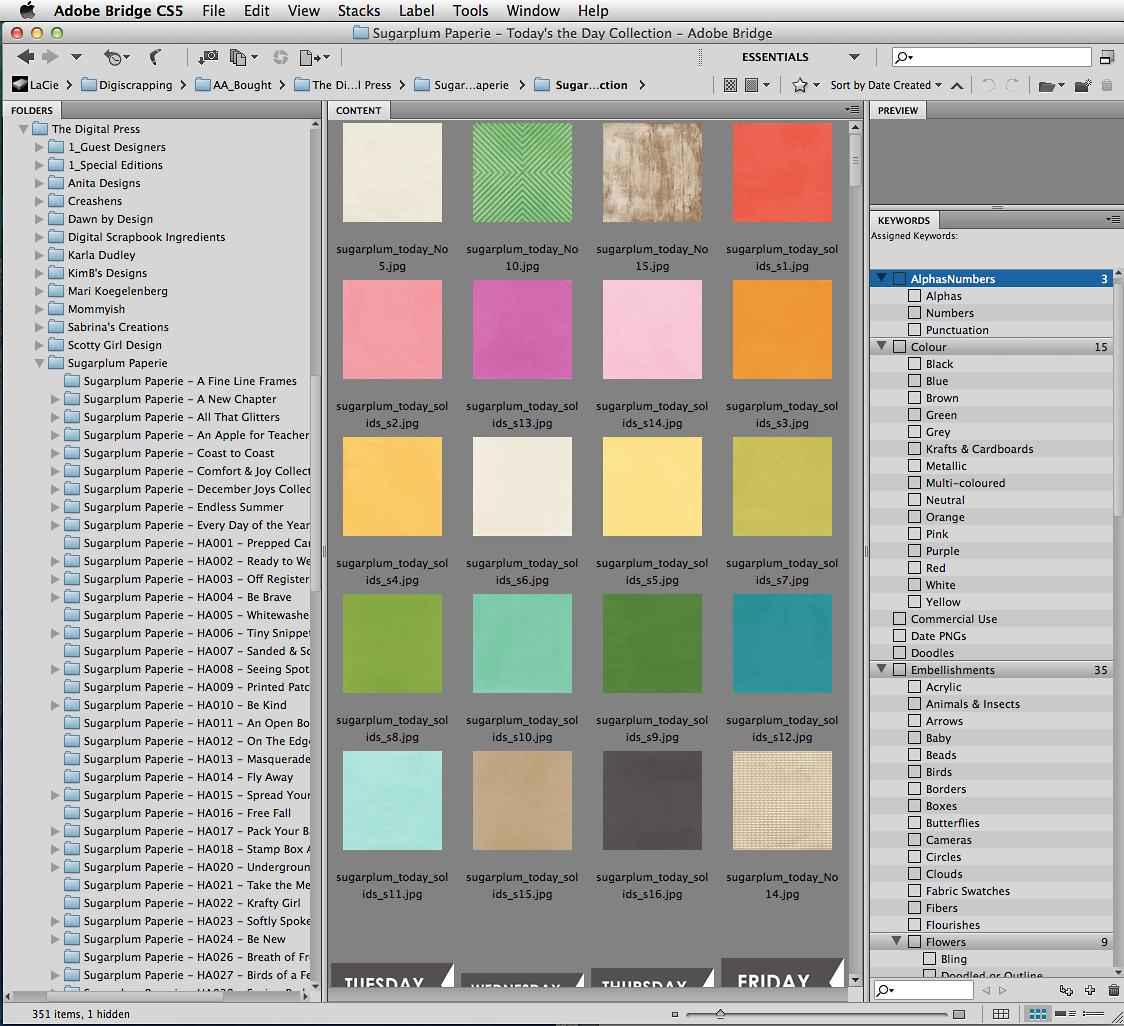1124x1026 pixels.
Task: View content as list icon
Action: [x=1093, y=1014]
